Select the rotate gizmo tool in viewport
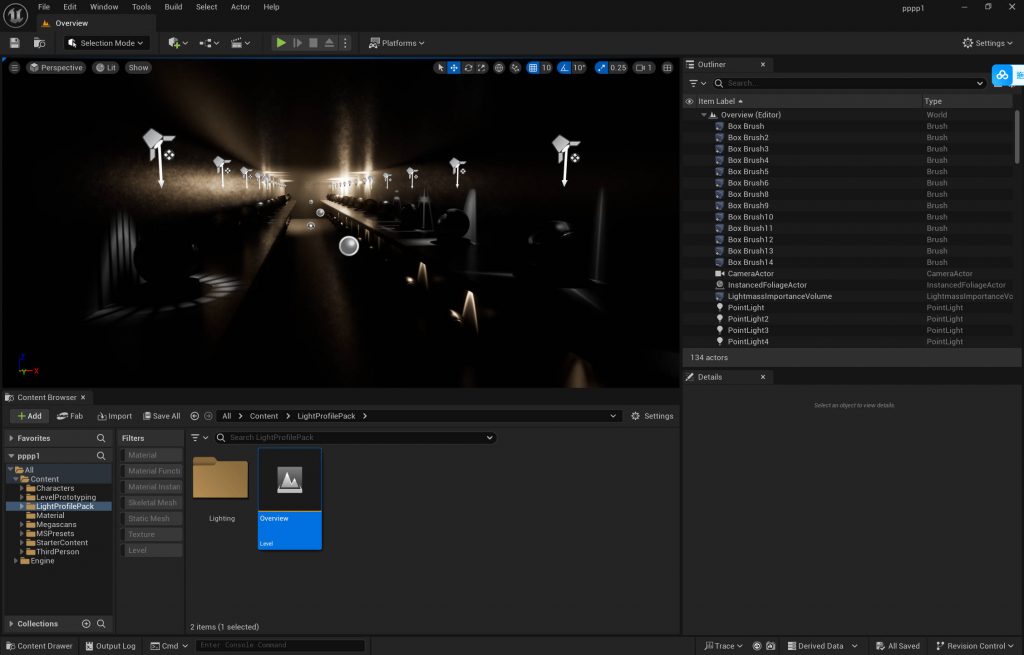The height and width of the screenshot is (655, 1024). [x=468, y=68]
